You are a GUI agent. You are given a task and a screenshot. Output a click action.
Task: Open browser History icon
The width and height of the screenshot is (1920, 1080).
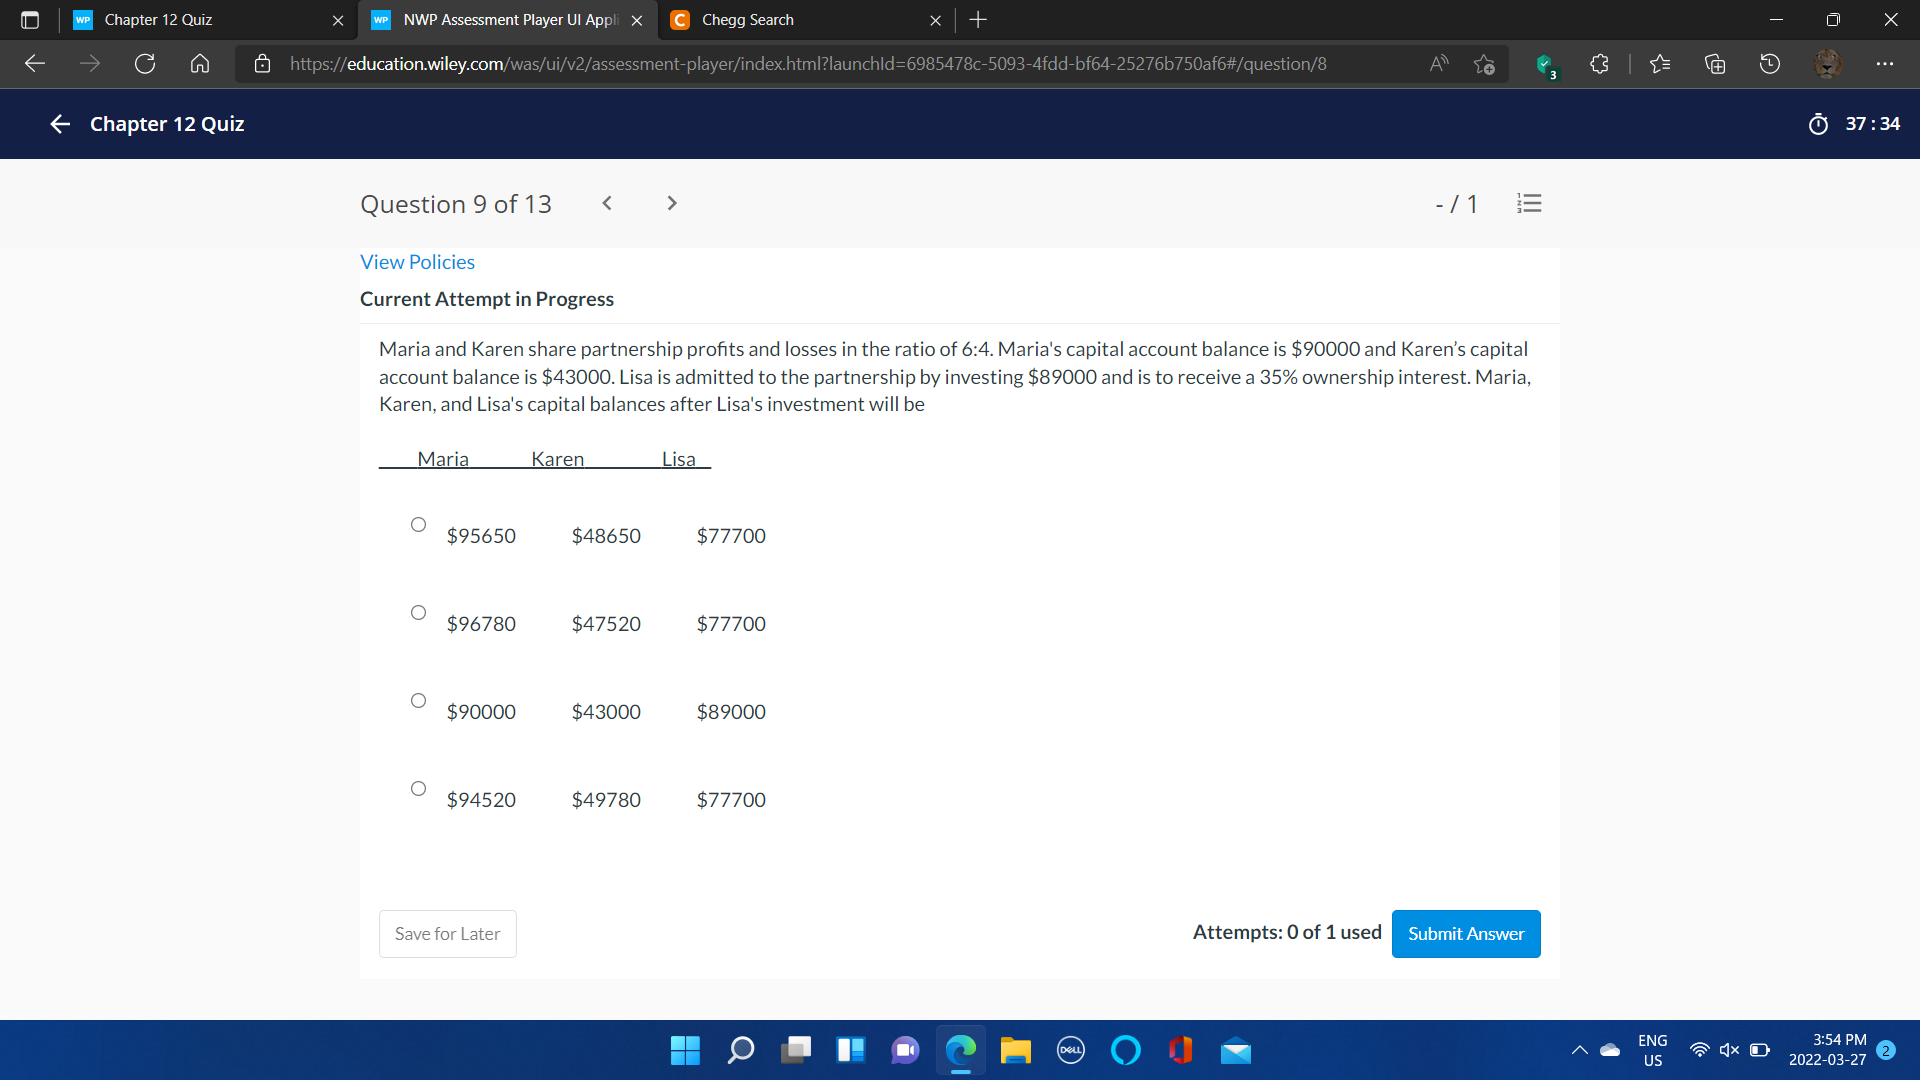coord(1770,64)
